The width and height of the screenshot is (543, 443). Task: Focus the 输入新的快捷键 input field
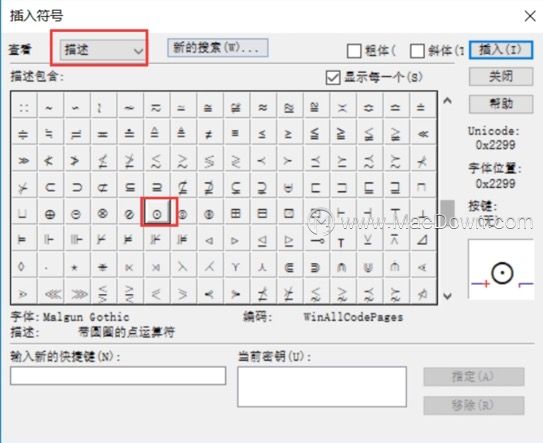coord(118,375)
